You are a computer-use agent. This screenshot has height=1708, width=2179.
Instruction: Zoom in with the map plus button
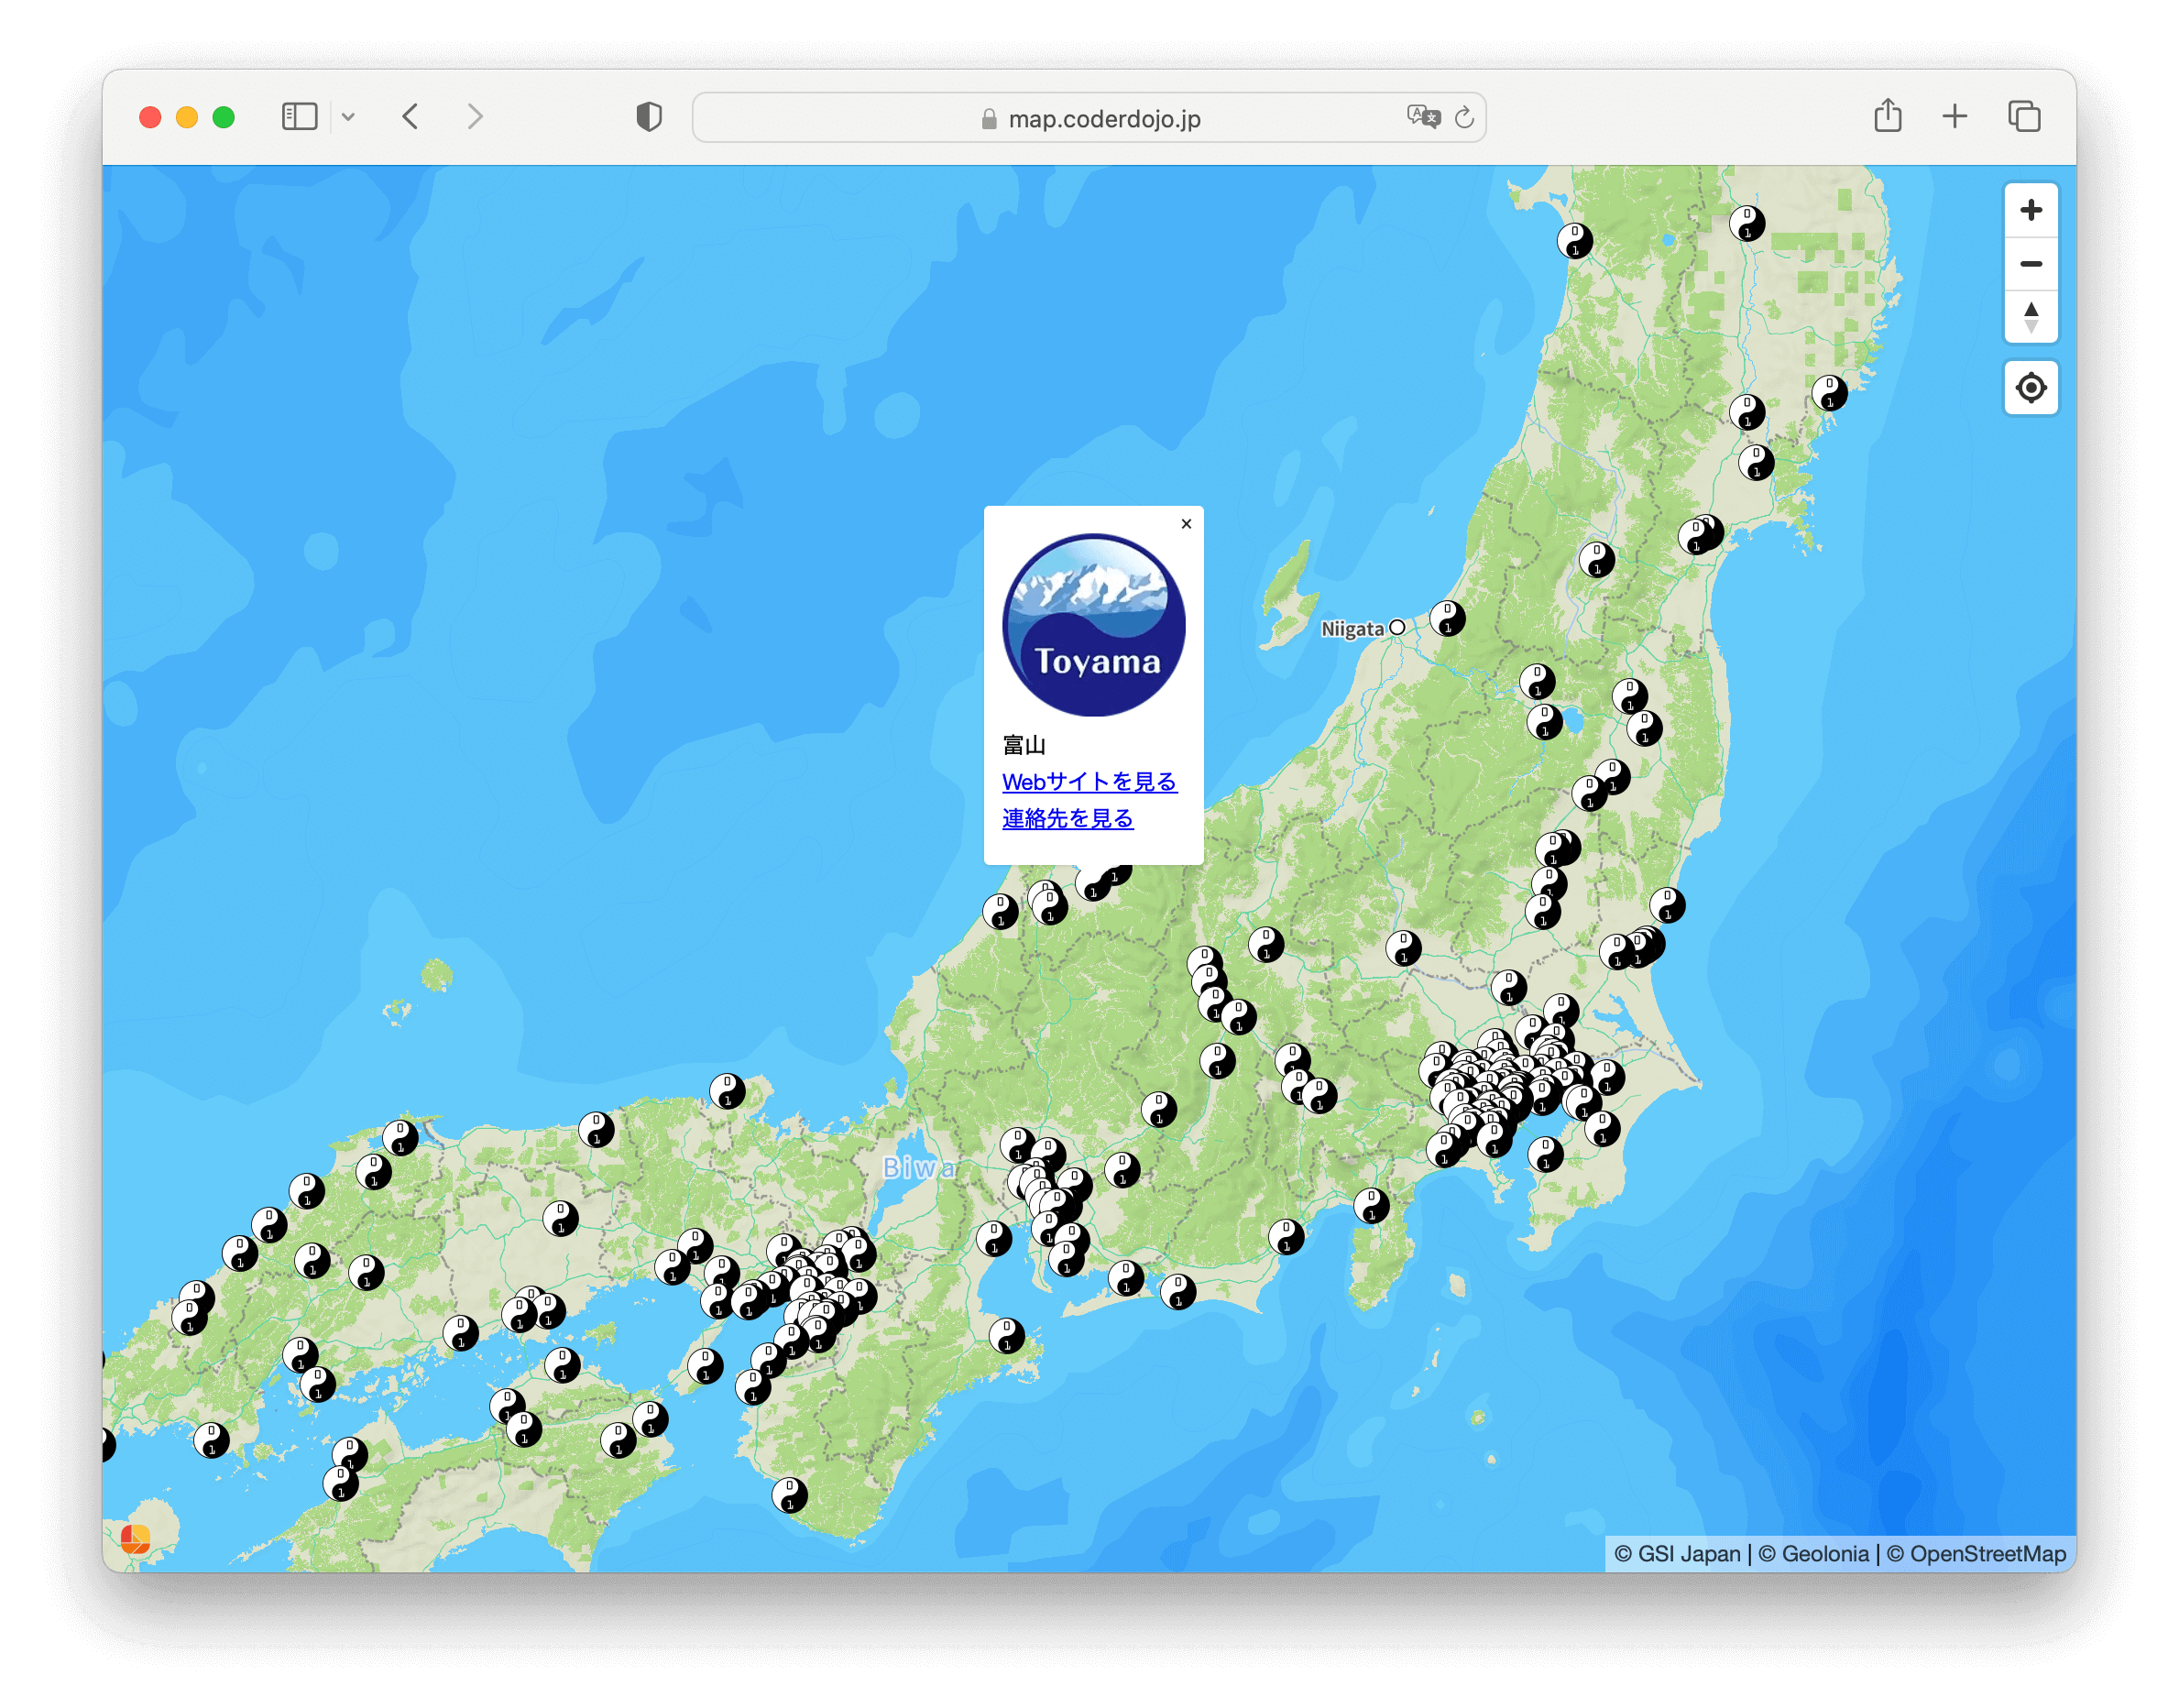[2030, 210]
